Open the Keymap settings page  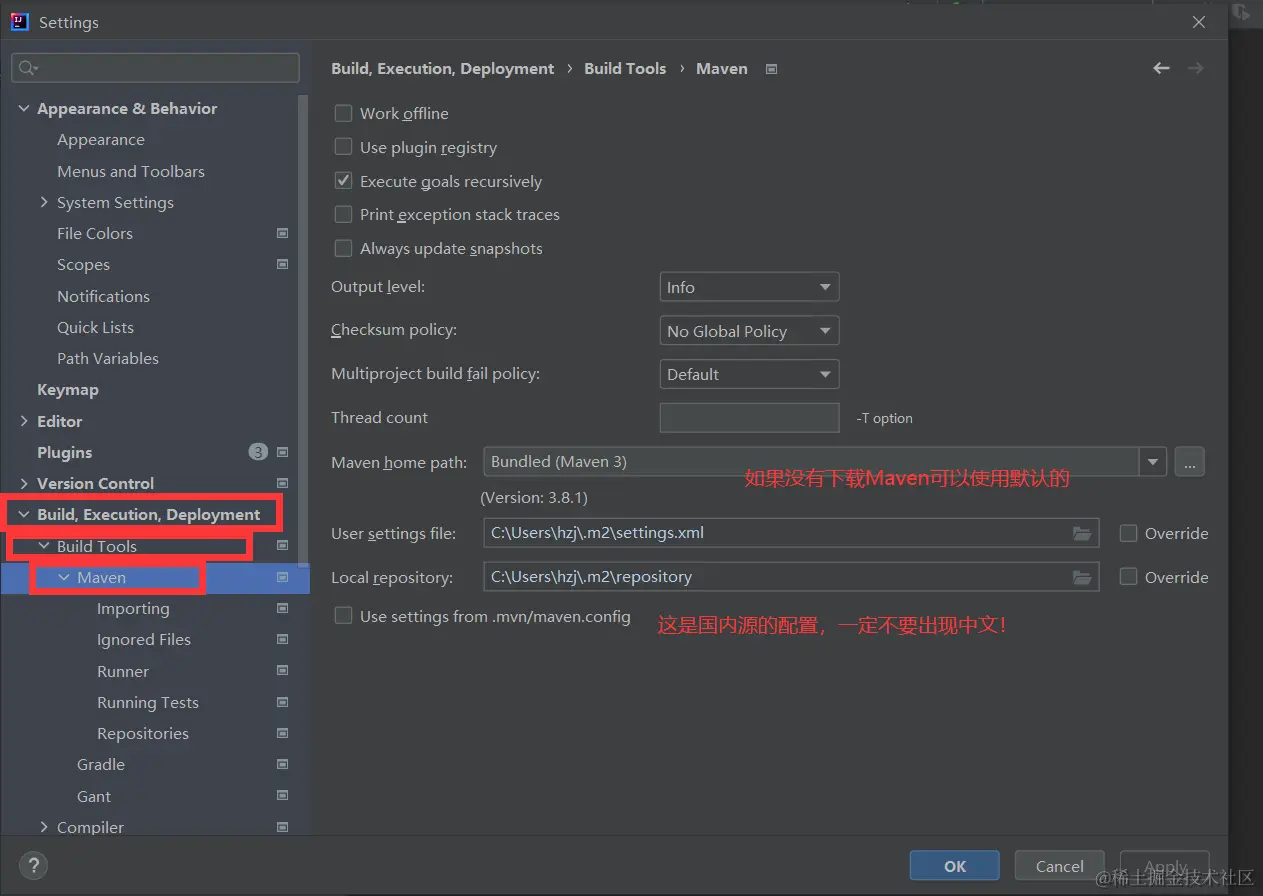68,390
